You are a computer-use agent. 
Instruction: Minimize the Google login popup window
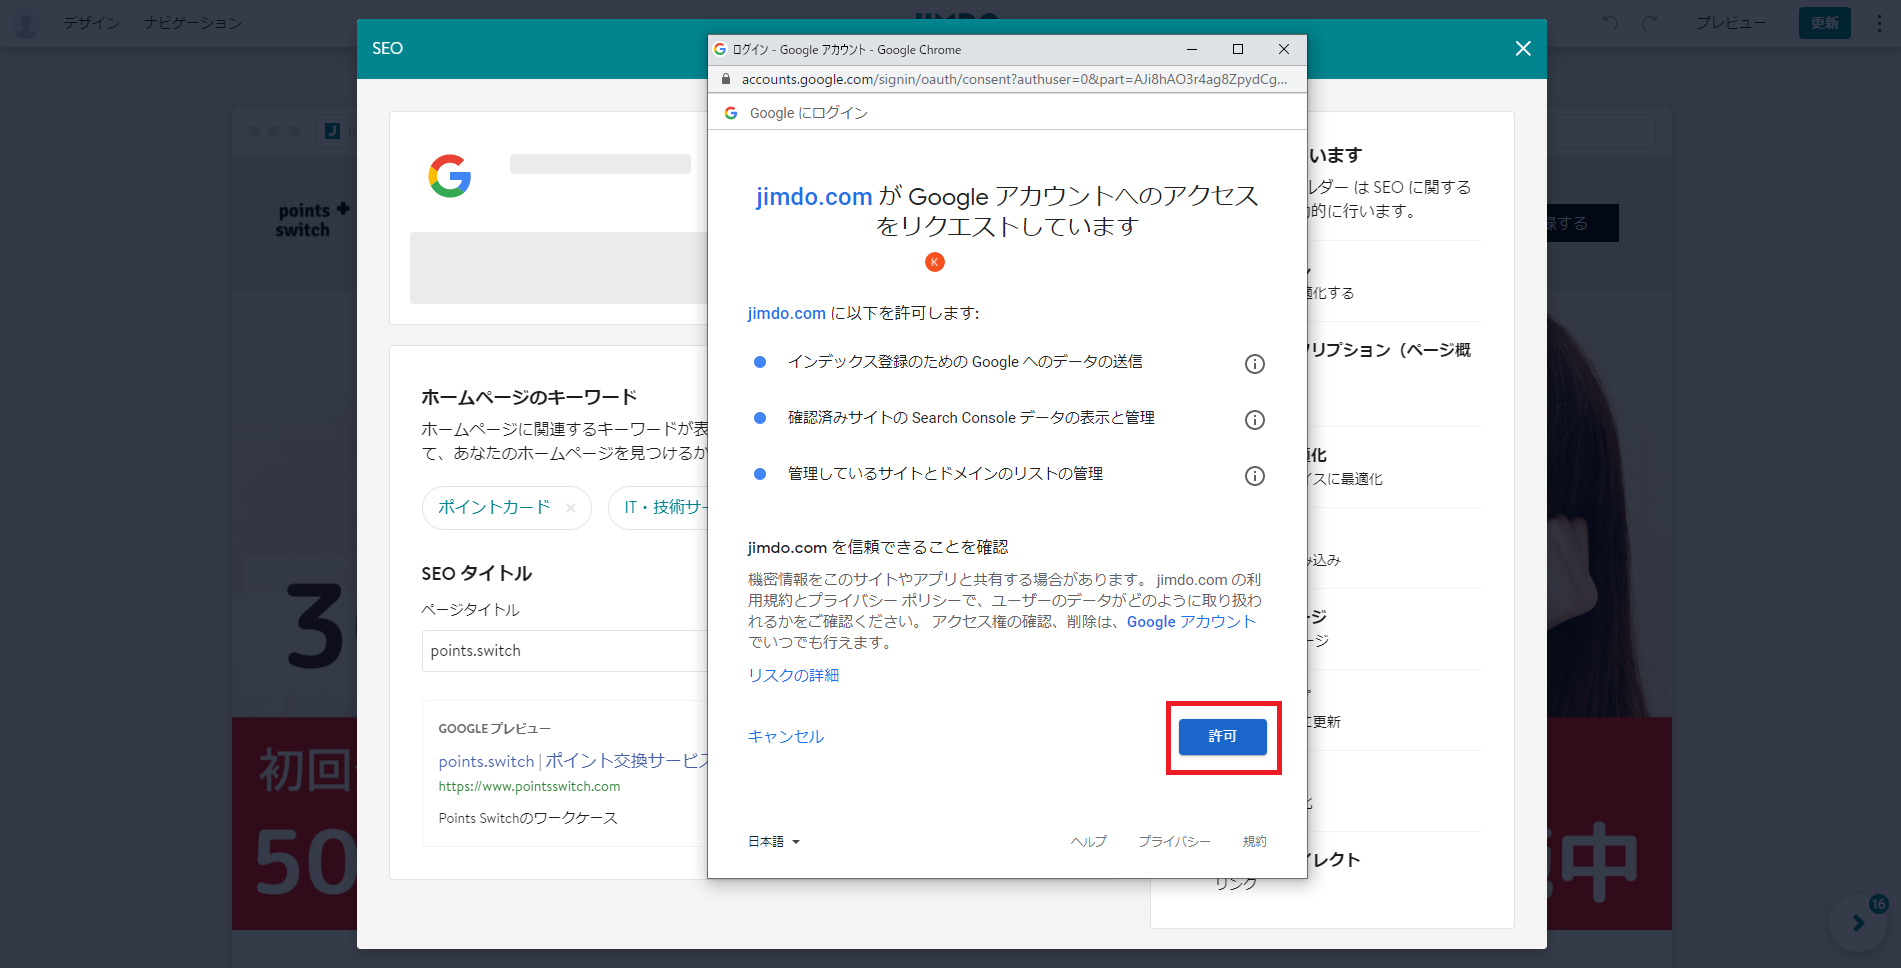pyautogui.click(x=1192, y=49)
